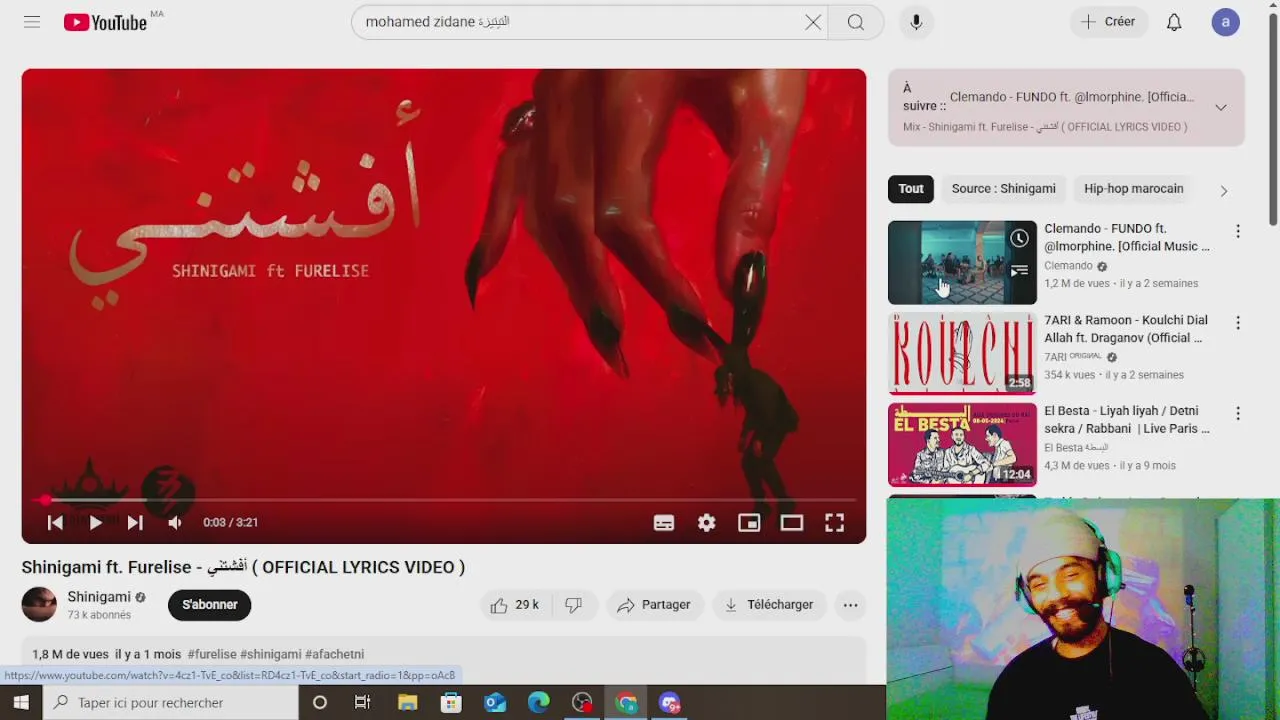Add Clemando FUNDO to Watch later
Image resolution: width=1280 pixels, height=720 pixels.
click(1019, 238)
